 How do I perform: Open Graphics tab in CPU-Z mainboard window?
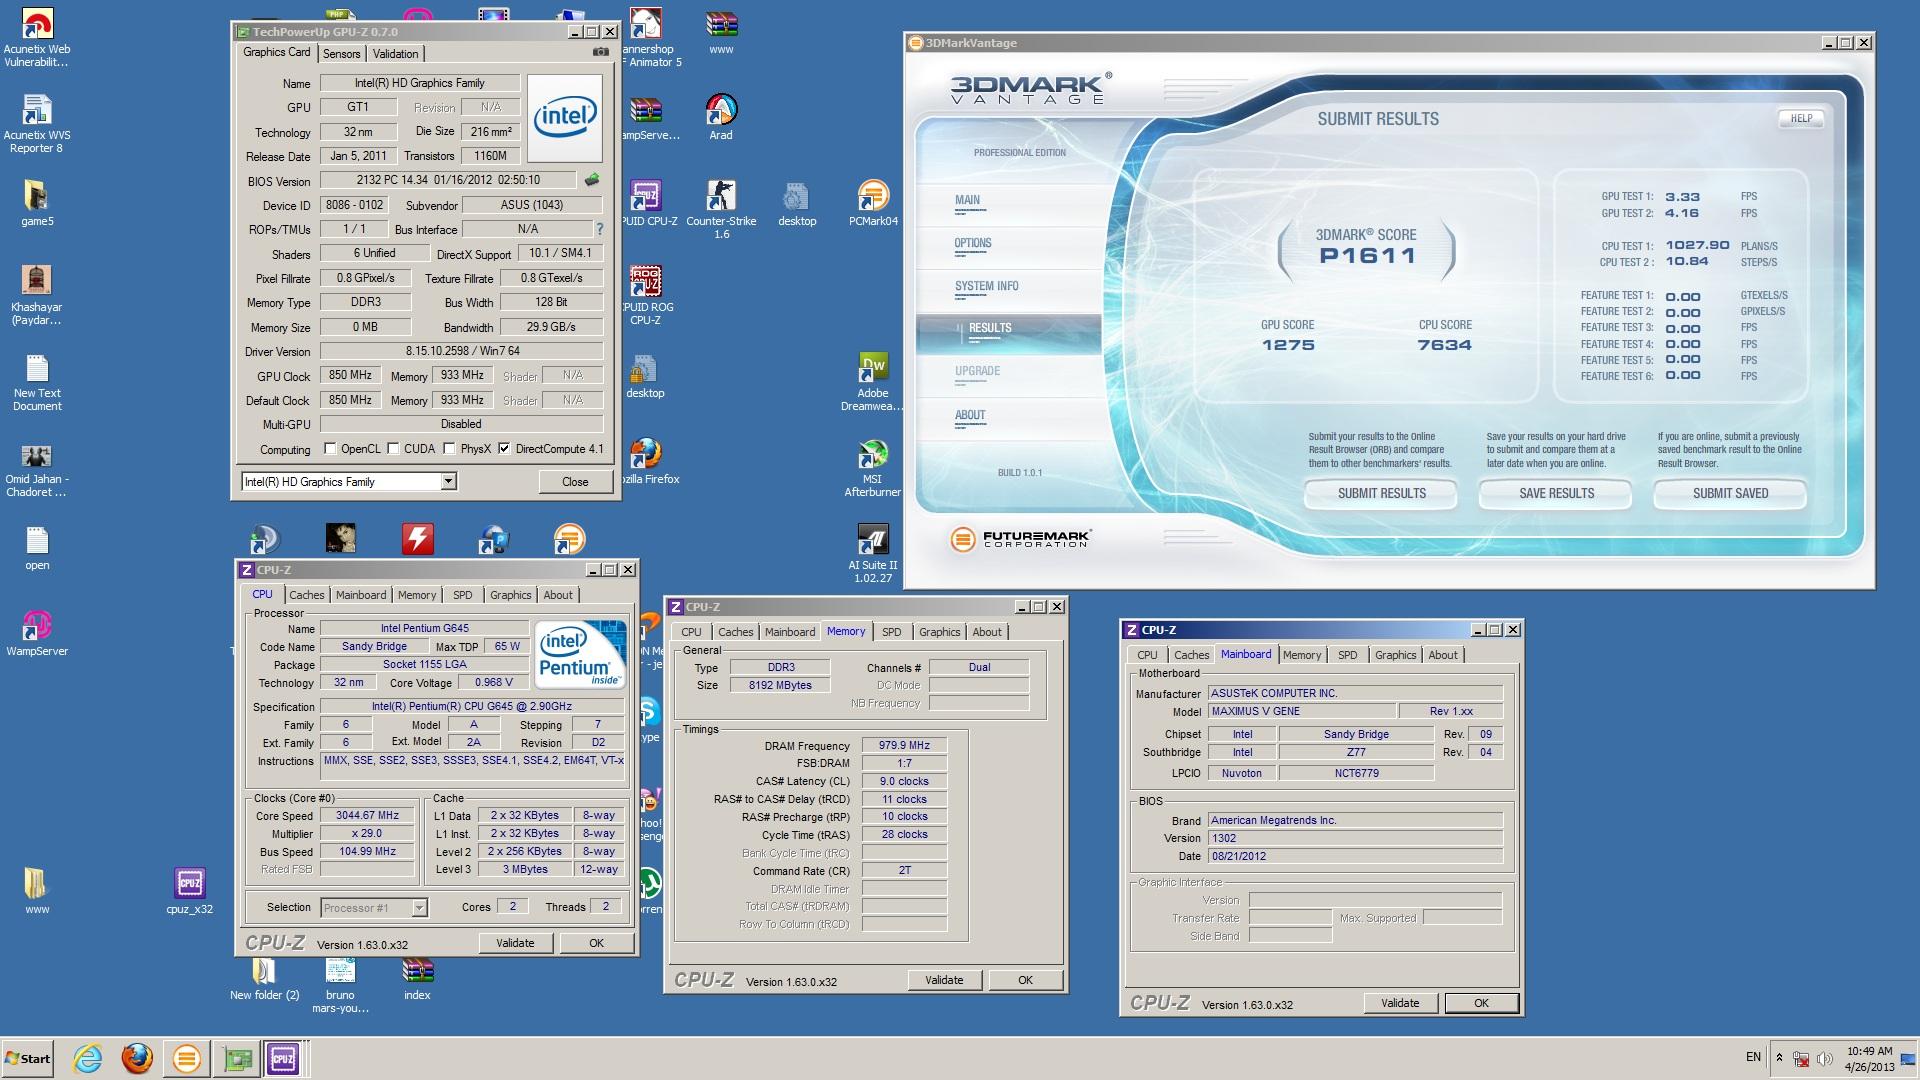[x=1395, y=655]
